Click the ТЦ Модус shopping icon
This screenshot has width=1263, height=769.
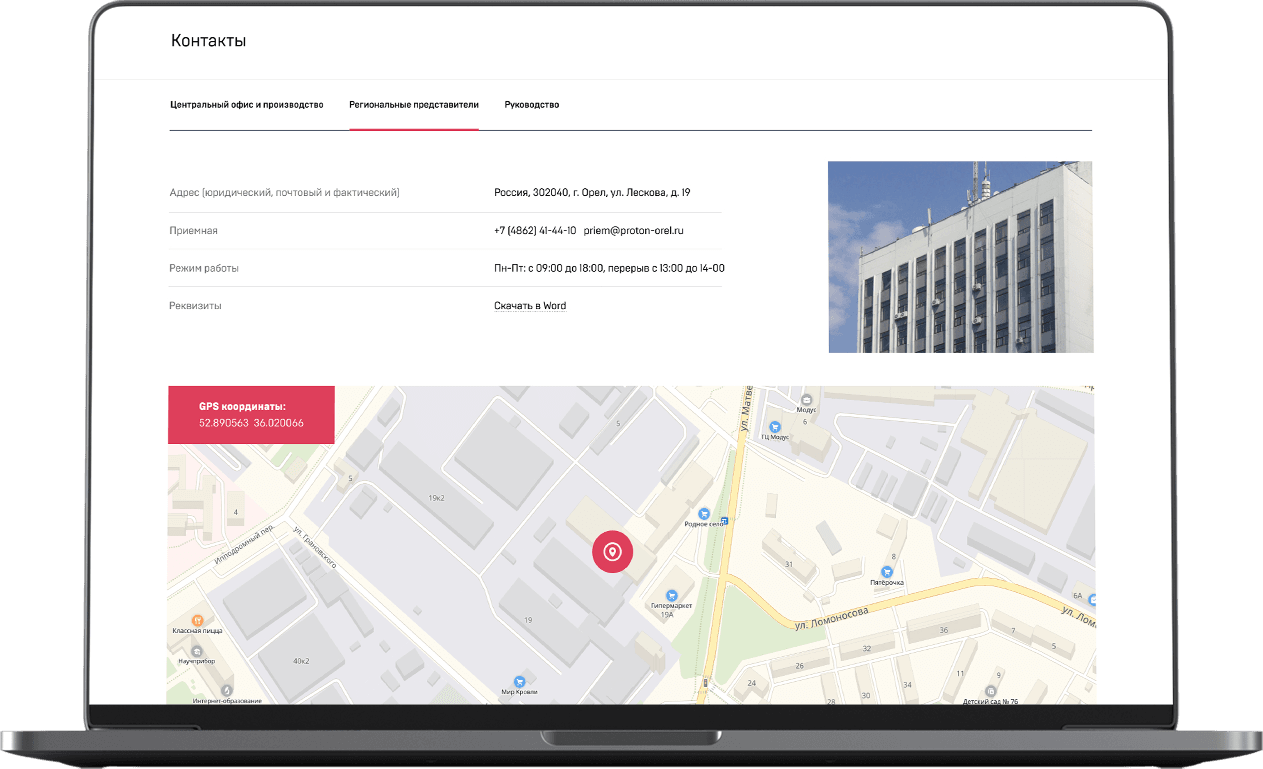774,427
